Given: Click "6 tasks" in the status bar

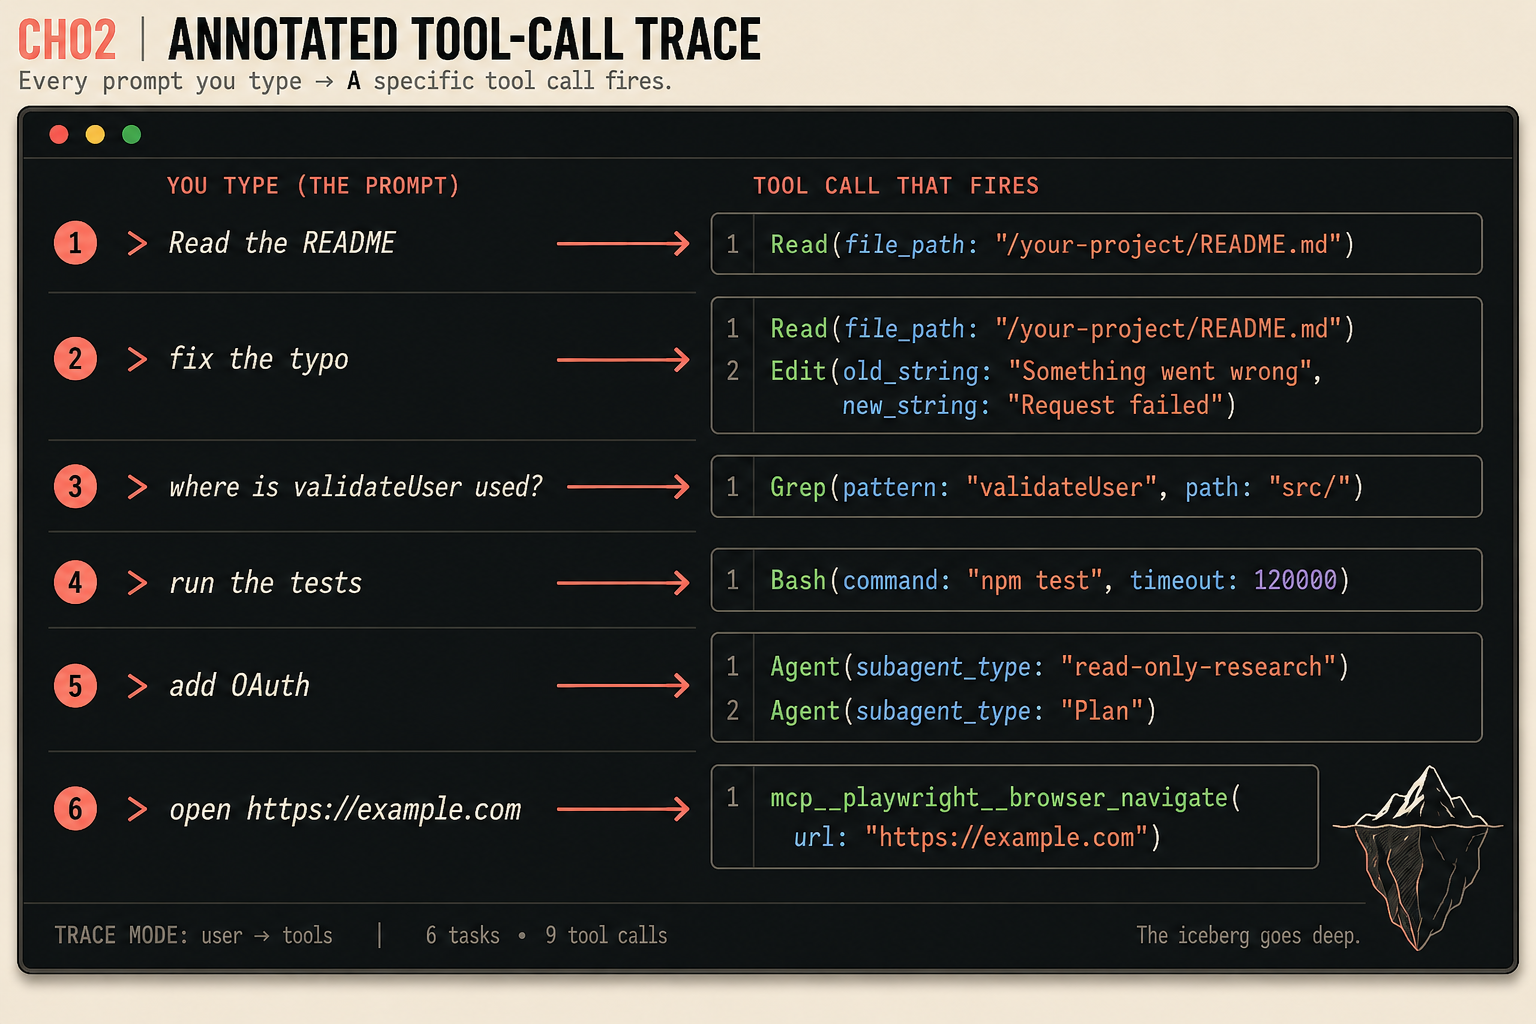Looking at the screenshot, I should [463, 936].
